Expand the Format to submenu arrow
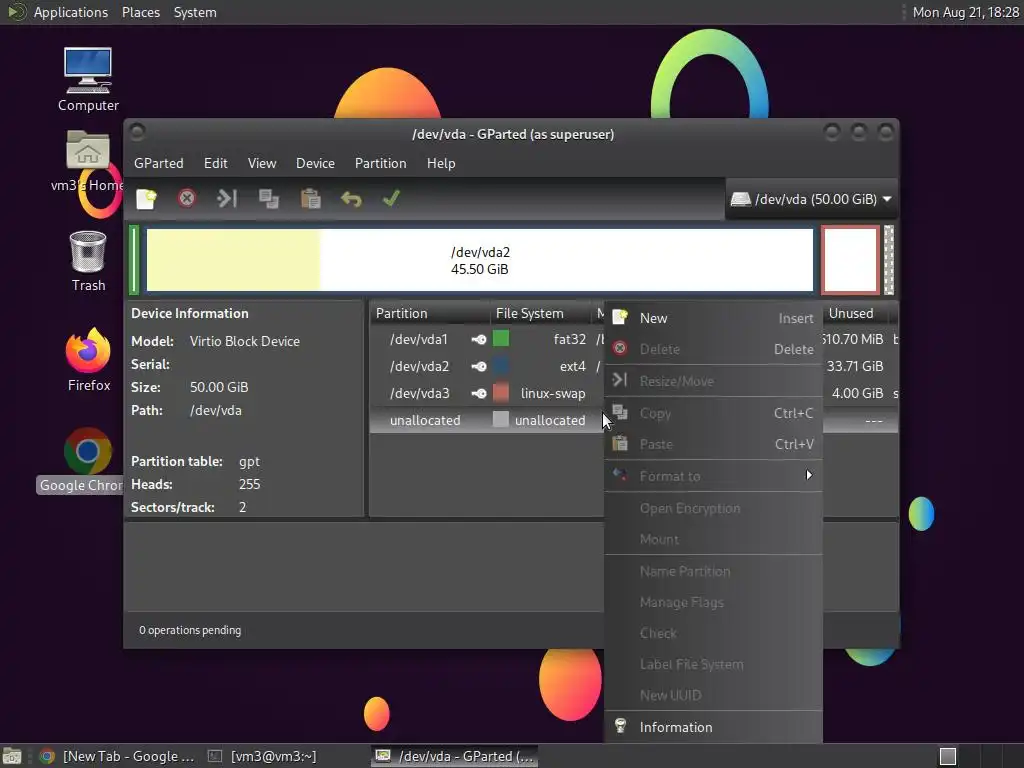The height and width of the screenshot is (768, 1024). [809, 475]
